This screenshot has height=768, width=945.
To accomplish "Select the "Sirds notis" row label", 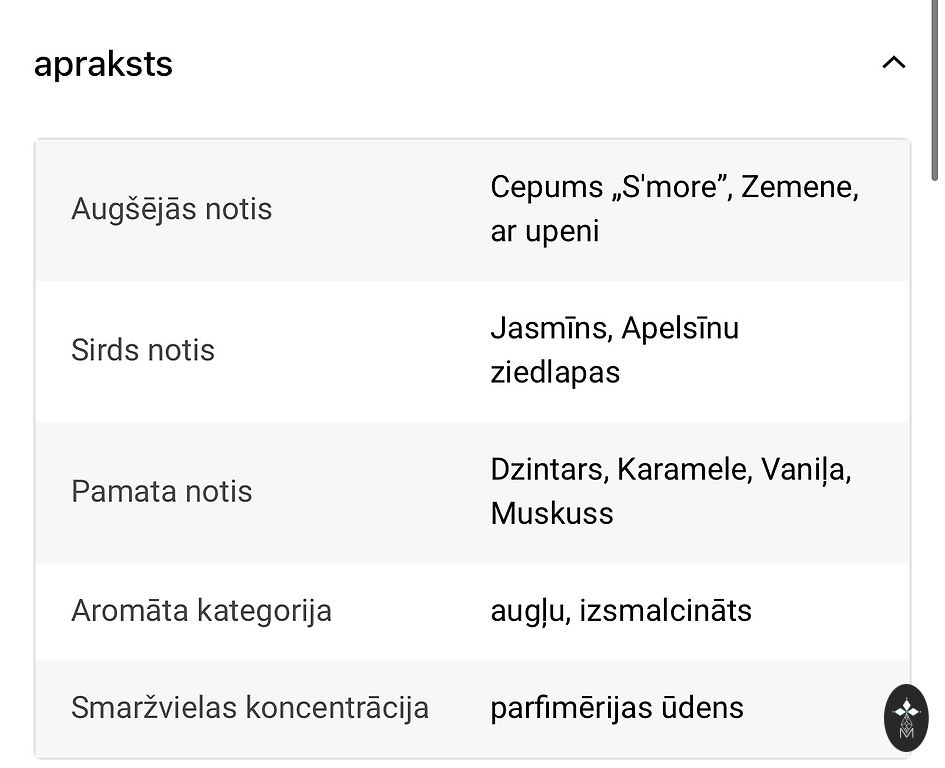I will point(143,351).
